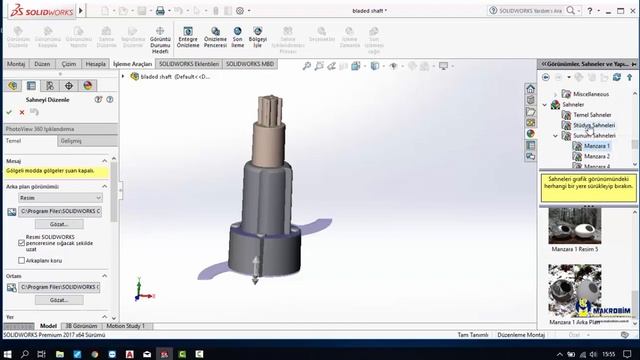The width and height of the screenshot is (640, 360).
Task: Open the Options gear icon
Action: [x=240, y=11]
